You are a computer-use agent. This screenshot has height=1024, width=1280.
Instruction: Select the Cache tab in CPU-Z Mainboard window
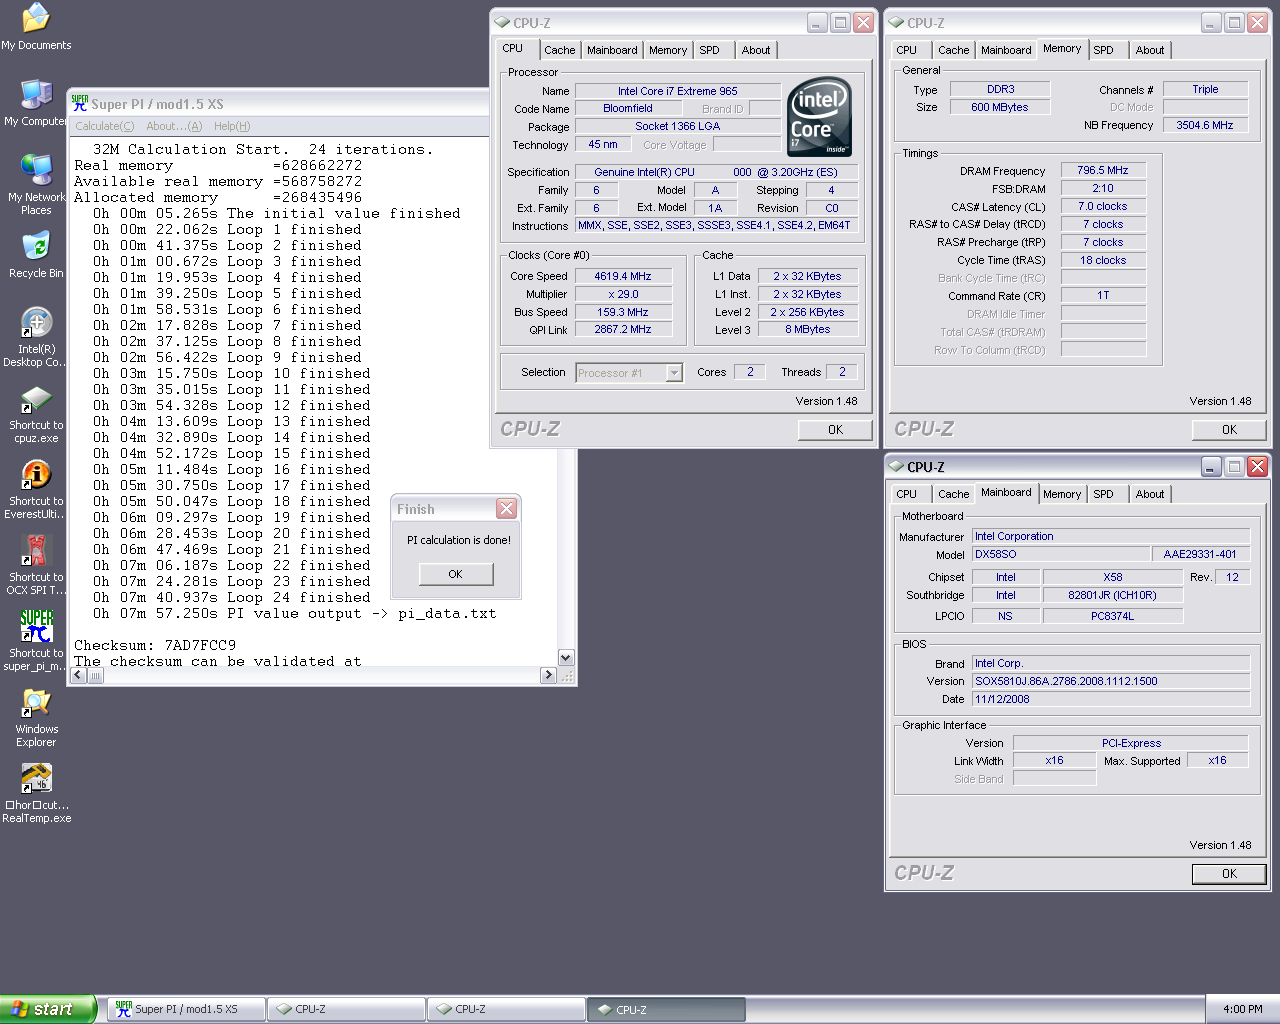click(954, 494)
